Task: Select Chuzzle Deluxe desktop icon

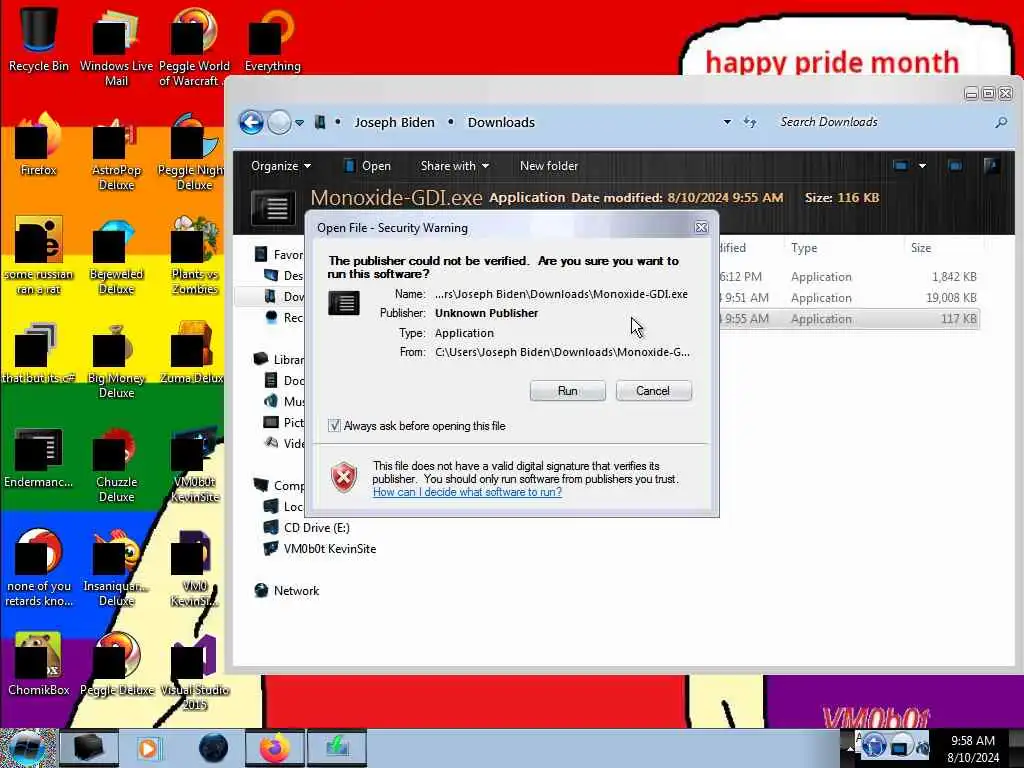Action: [116, 464]
